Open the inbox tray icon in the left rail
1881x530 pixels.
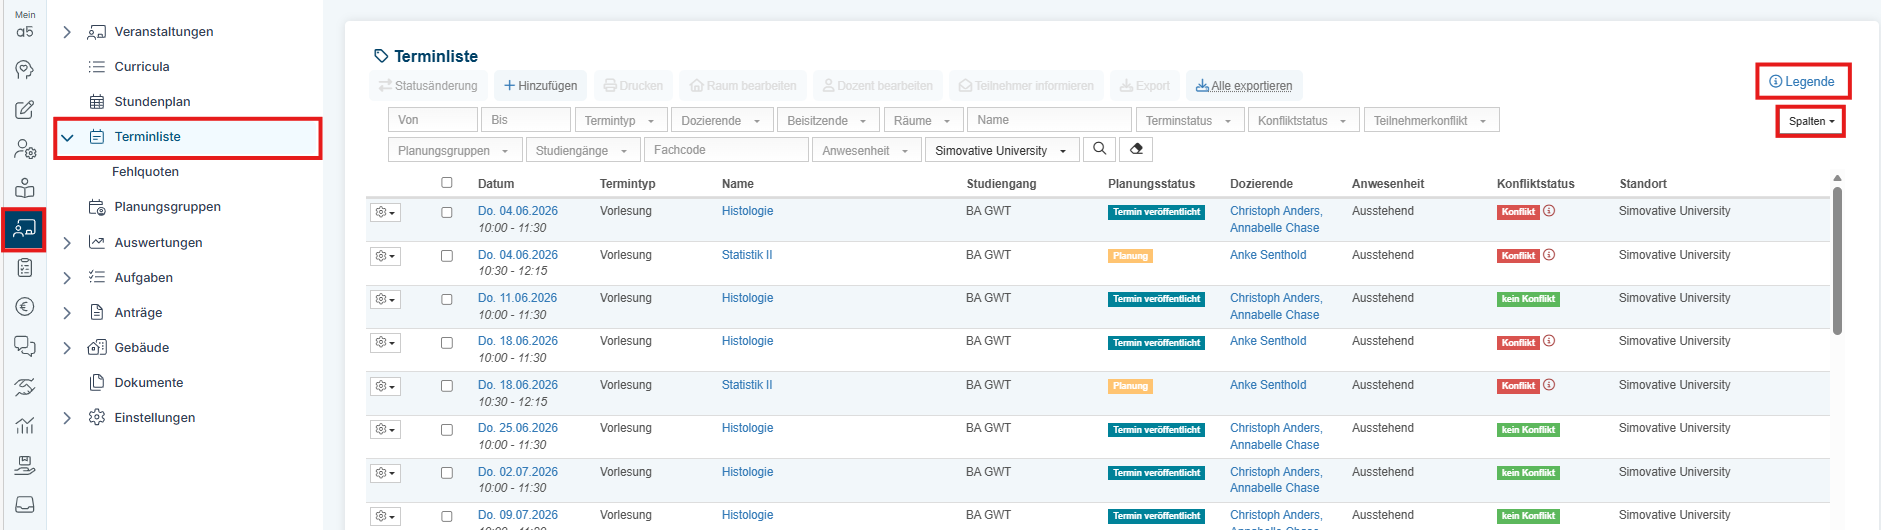[x=25, y=504]
